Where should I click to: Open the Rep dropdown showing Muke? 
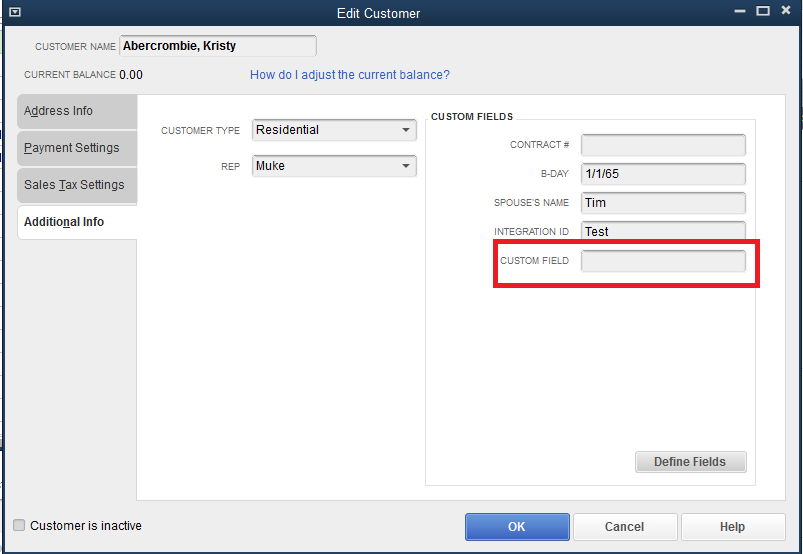(x=334, y=166)
